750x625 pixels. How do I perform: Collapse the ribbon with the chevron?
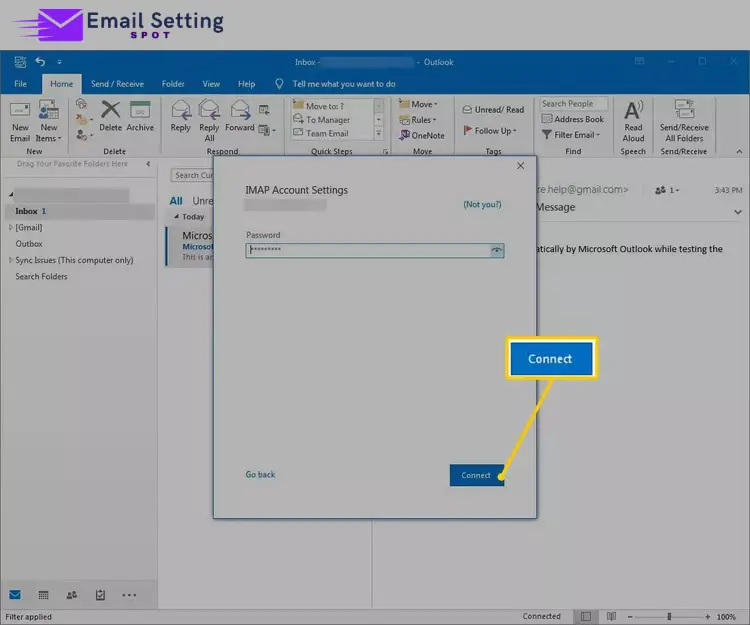(739, 152)
